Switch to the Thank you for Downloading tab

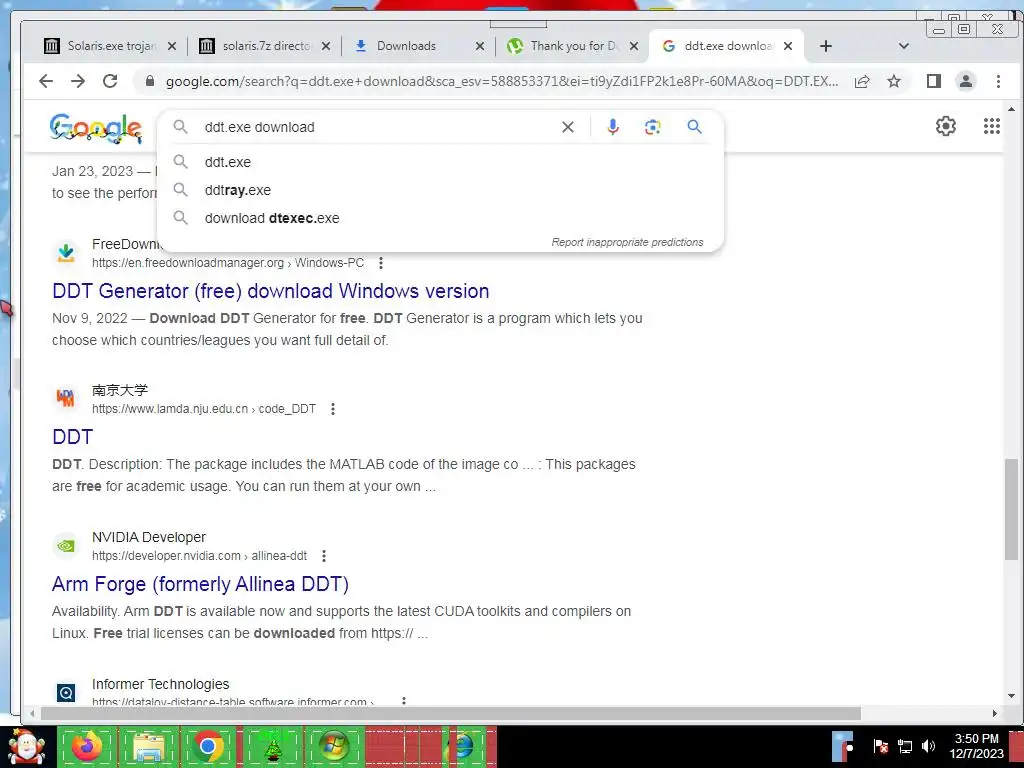click(x=563, y=46)
